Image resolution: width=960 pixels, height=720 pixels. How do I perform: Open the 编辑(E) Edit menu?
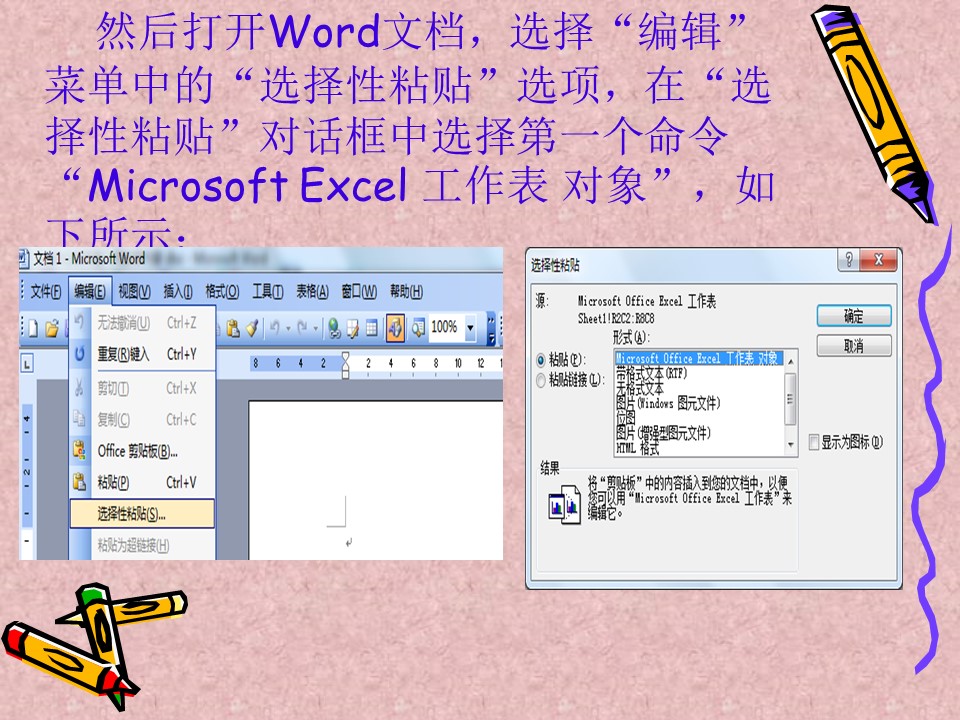tap(89, 292)
